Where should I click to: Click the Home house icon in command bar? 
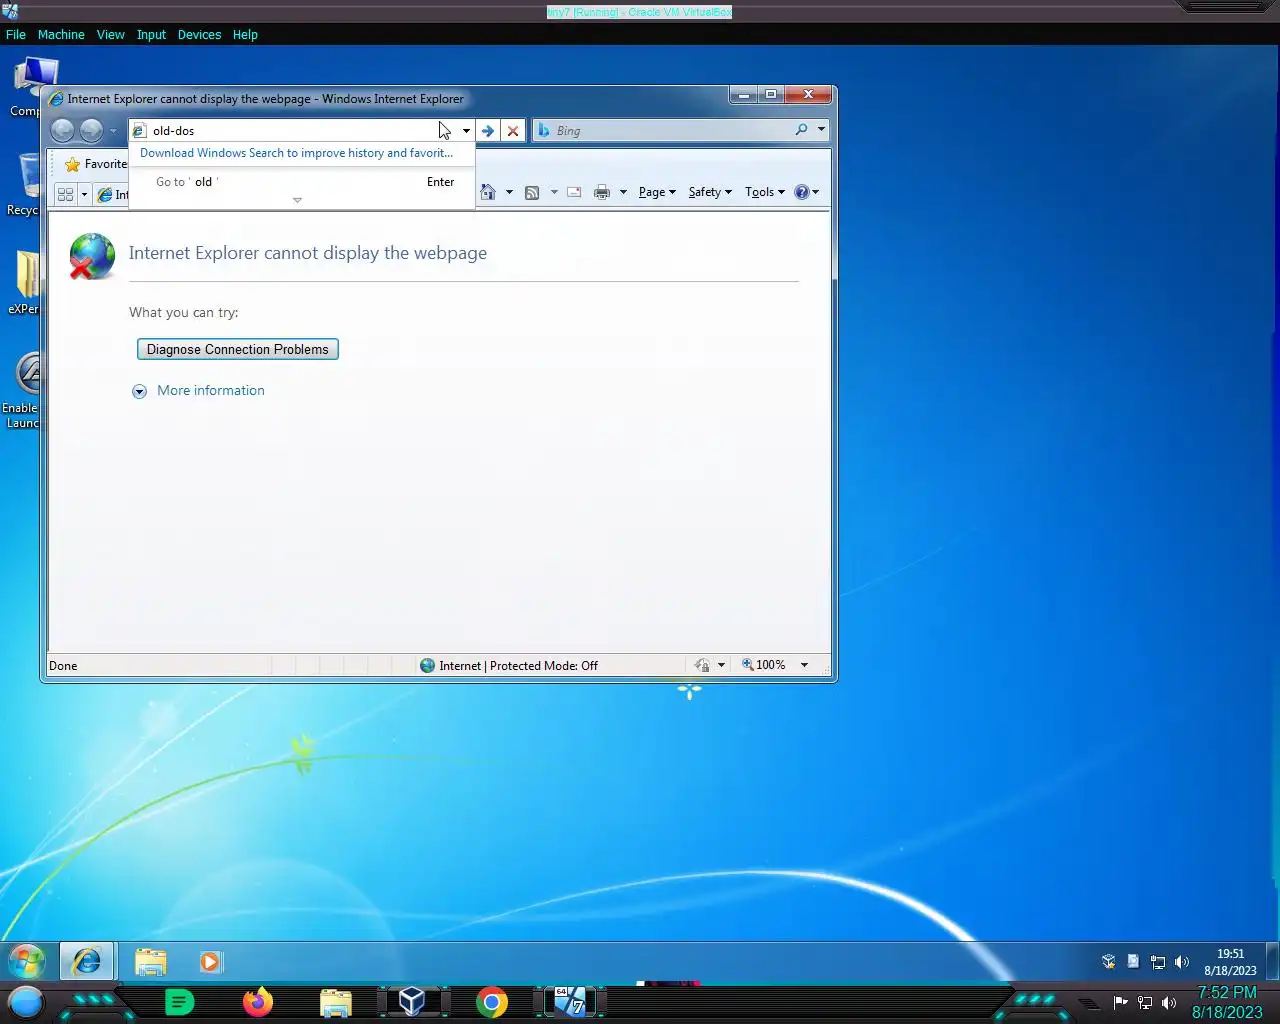tap(488, 192)
